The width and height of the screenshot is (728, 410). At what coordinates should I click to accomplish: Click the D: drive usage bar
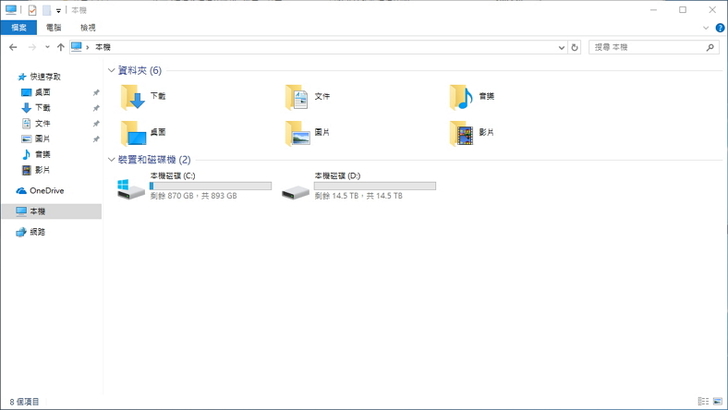click(375, 186)
